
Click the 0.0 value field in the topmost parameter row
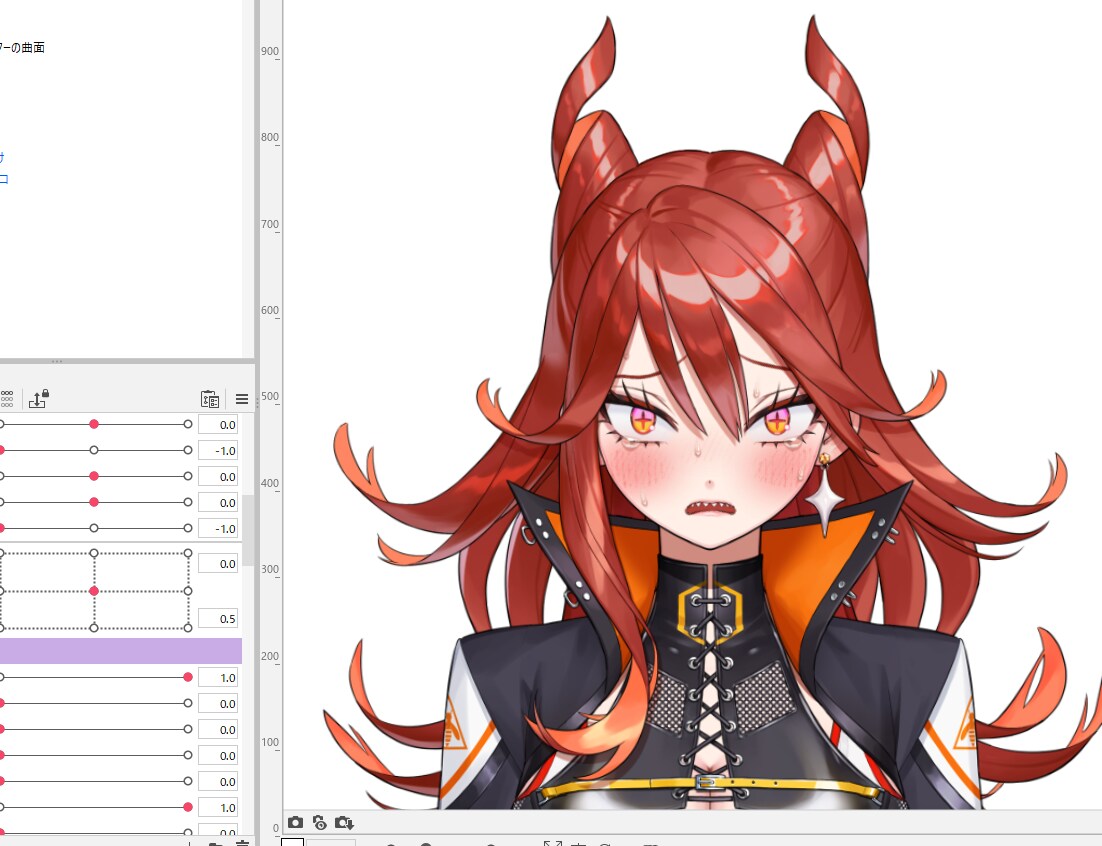pos(219,424)
